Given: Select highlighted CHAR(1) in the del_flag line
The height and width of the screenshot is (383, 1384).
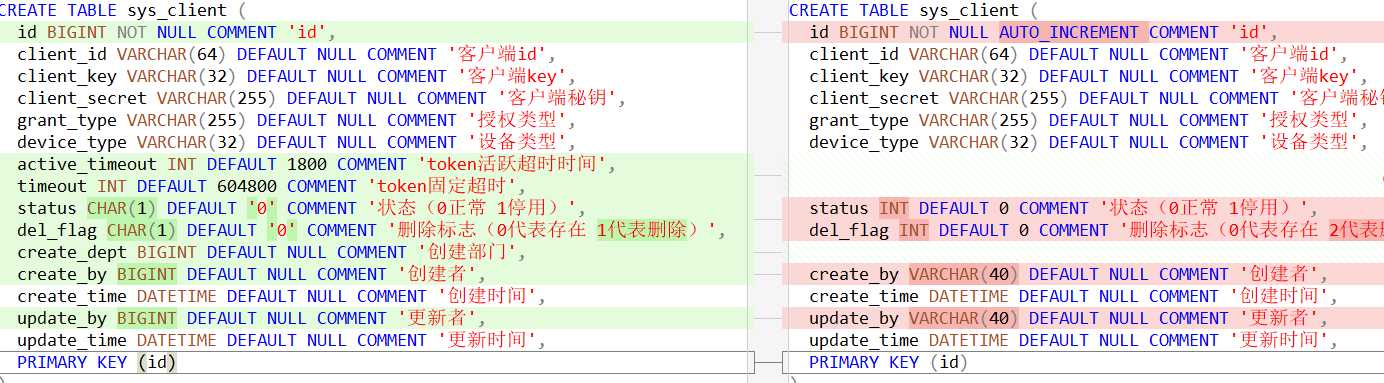Looking at the screenshot, I should pyautogui.click(x=142, y=230).
